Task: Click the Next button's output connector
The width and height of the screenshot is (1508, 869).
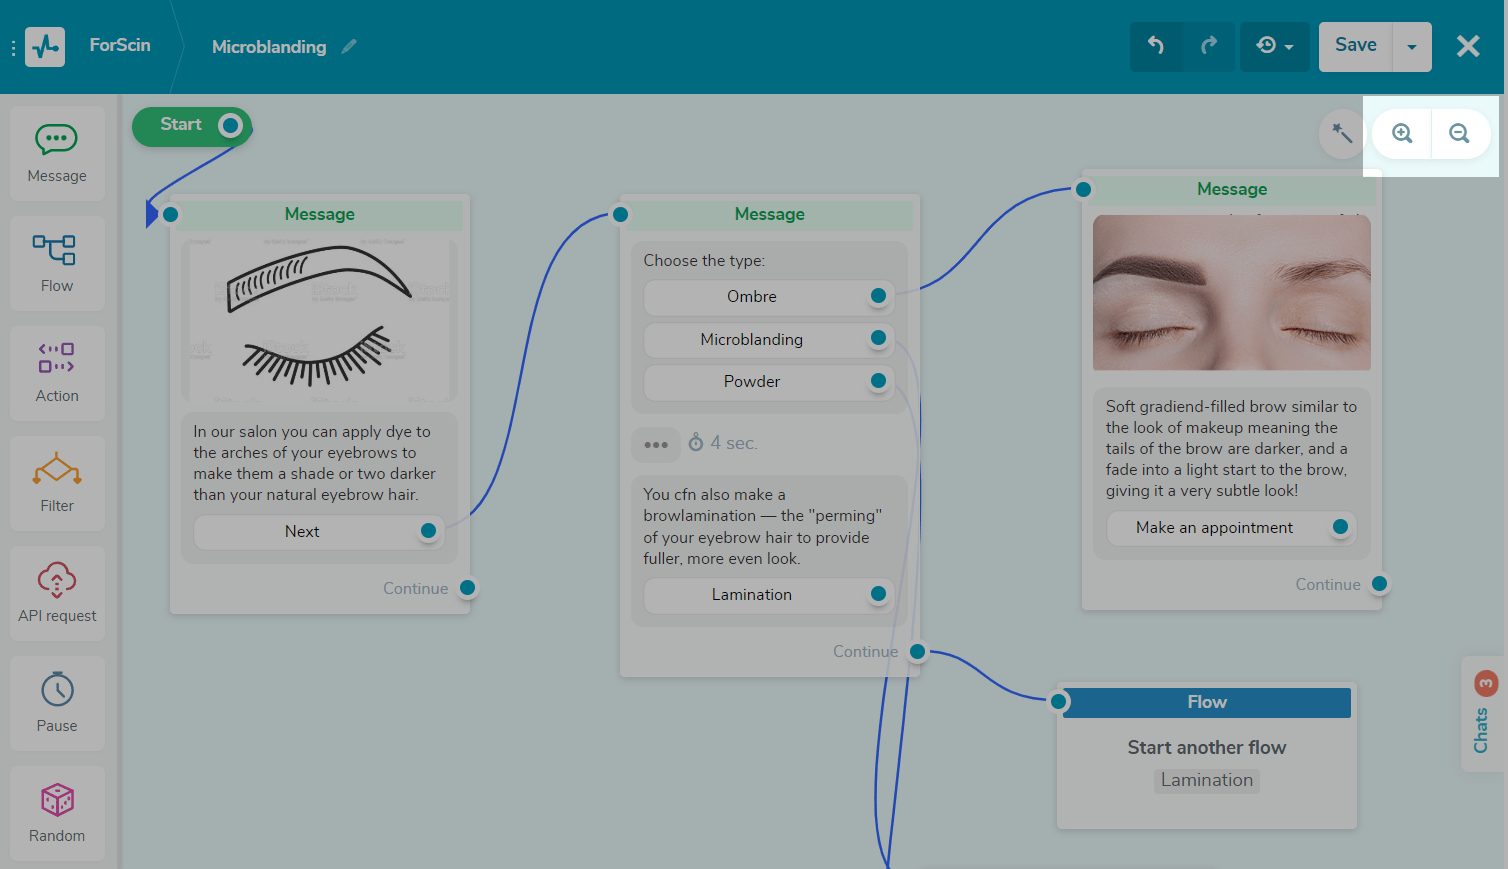Action: coord(428,531)
